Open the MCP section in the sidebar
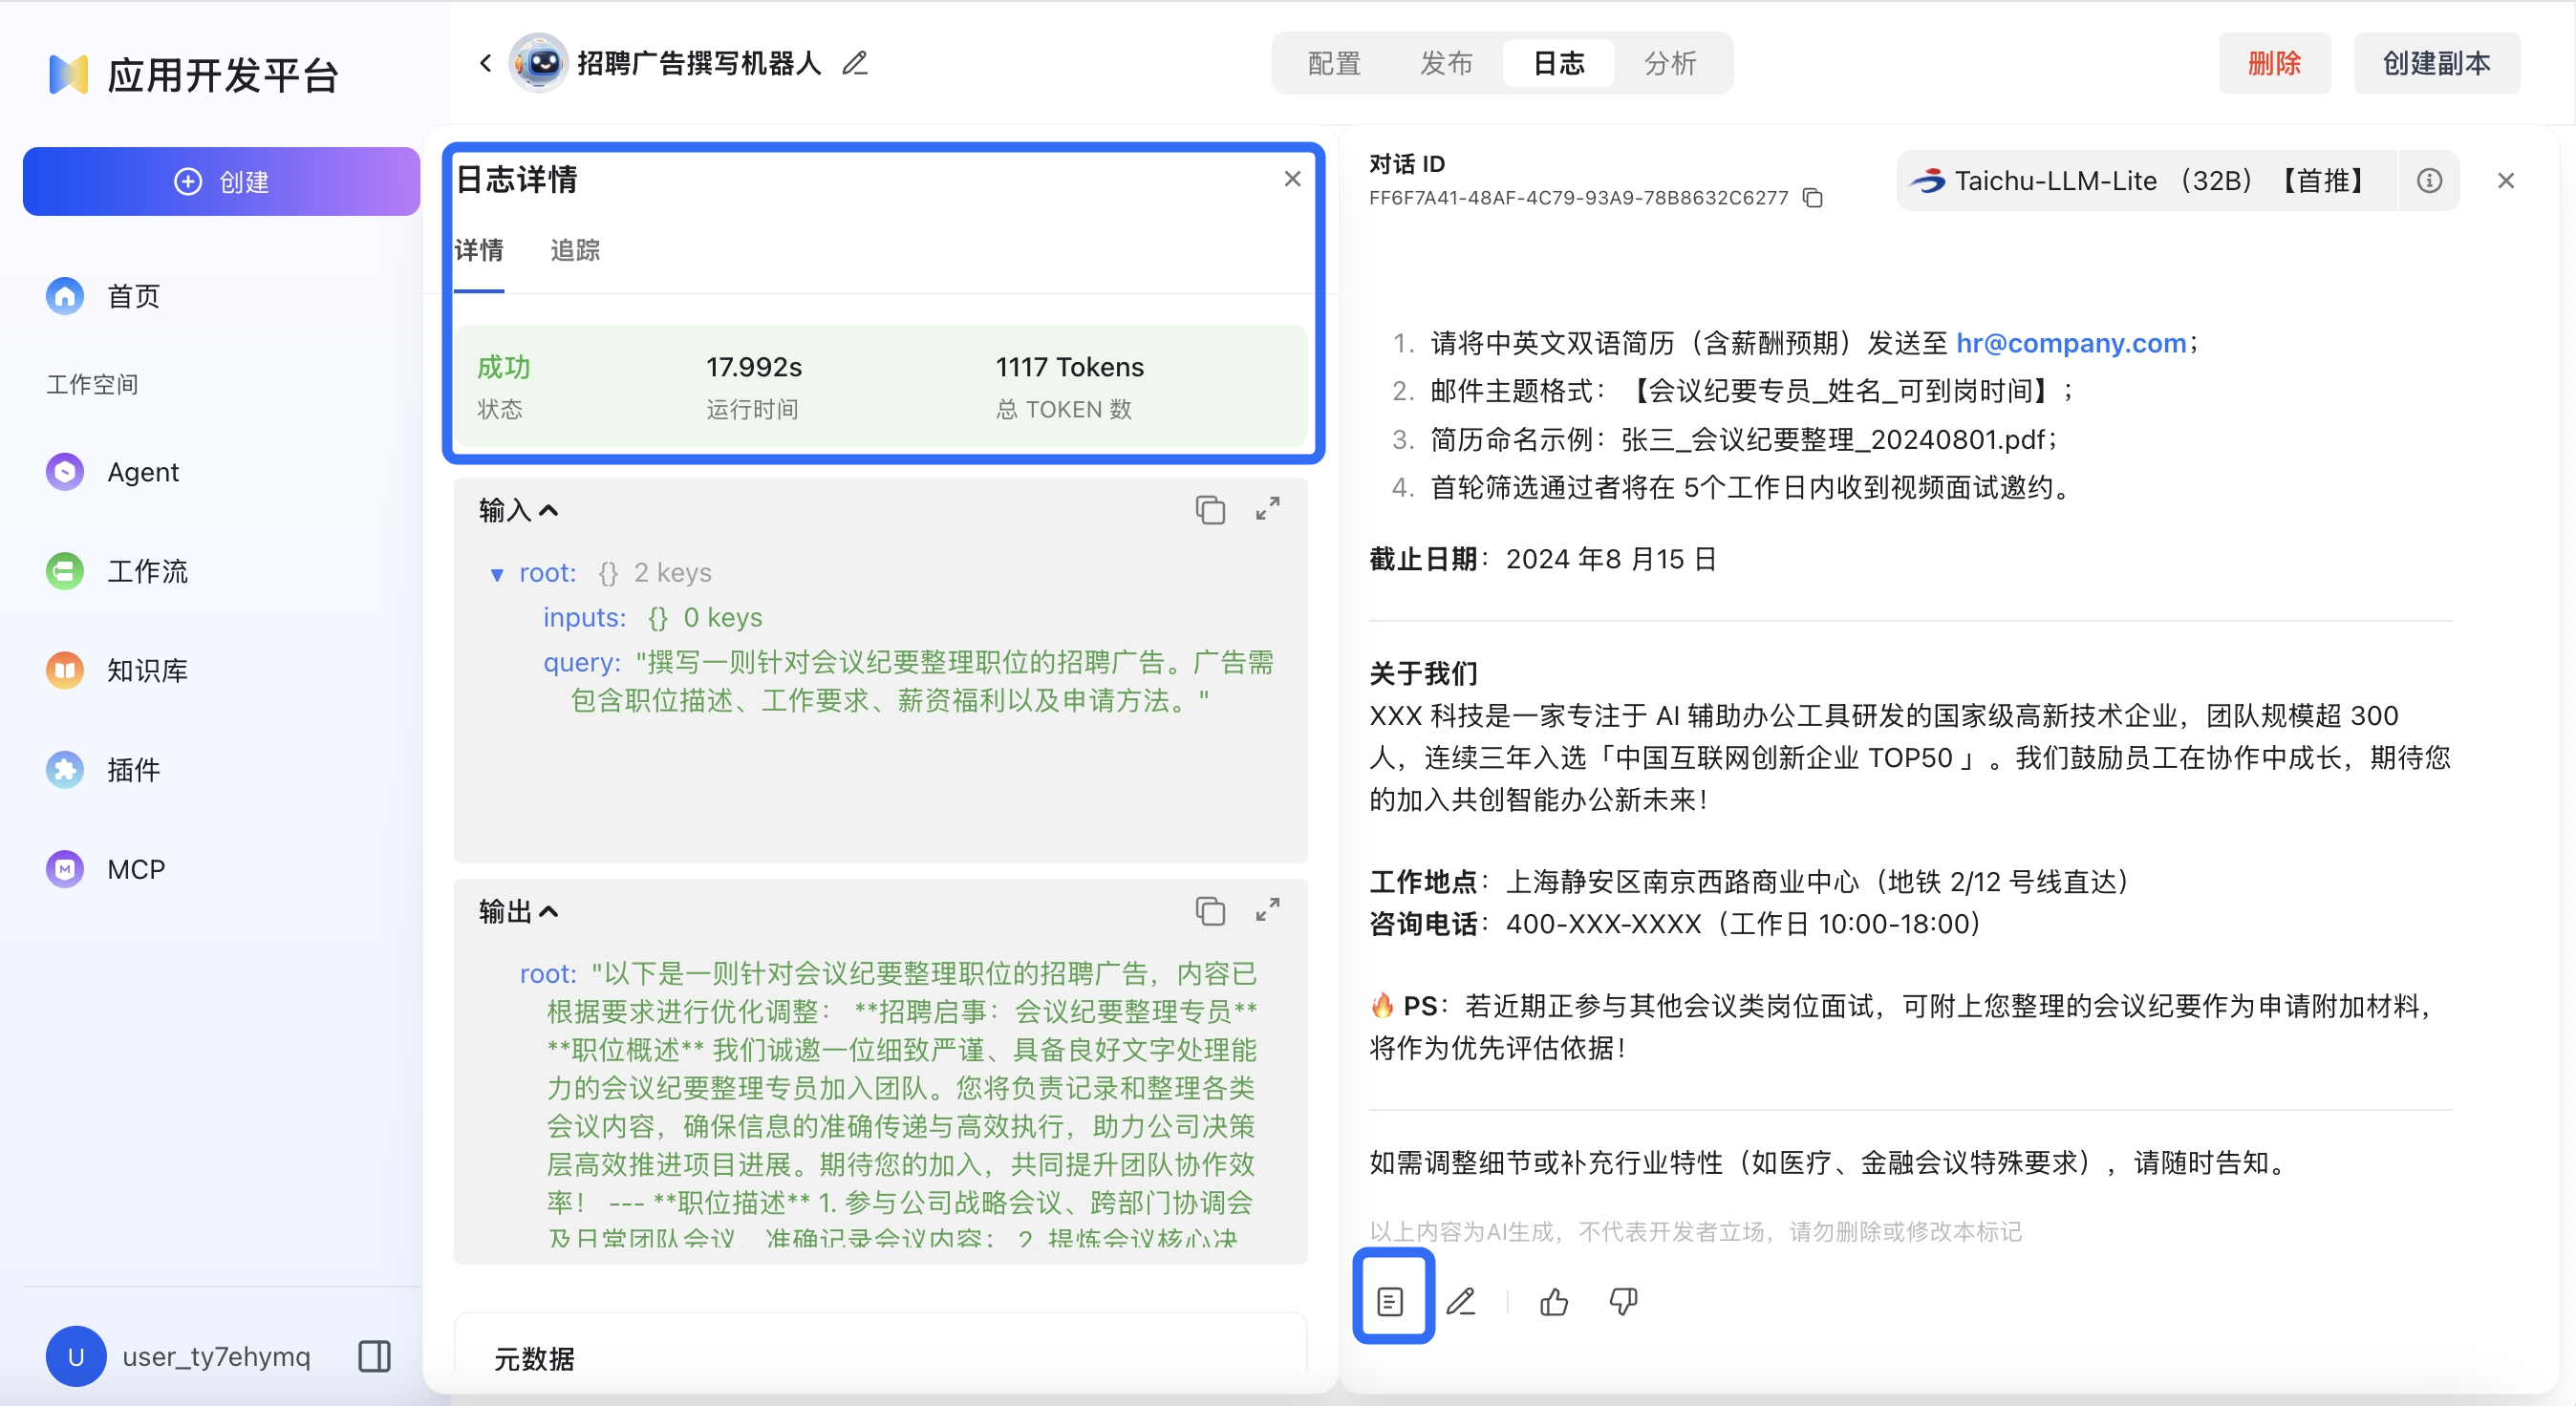The height and width of the screenshot is (1406, 2576). [x=134, y=868]
